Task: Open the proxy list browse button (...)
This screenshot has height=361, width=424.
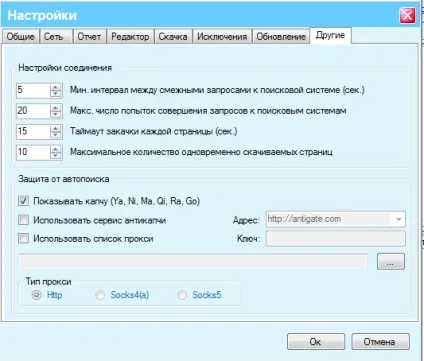Action: pyautogui.click(x=391, y=261)
